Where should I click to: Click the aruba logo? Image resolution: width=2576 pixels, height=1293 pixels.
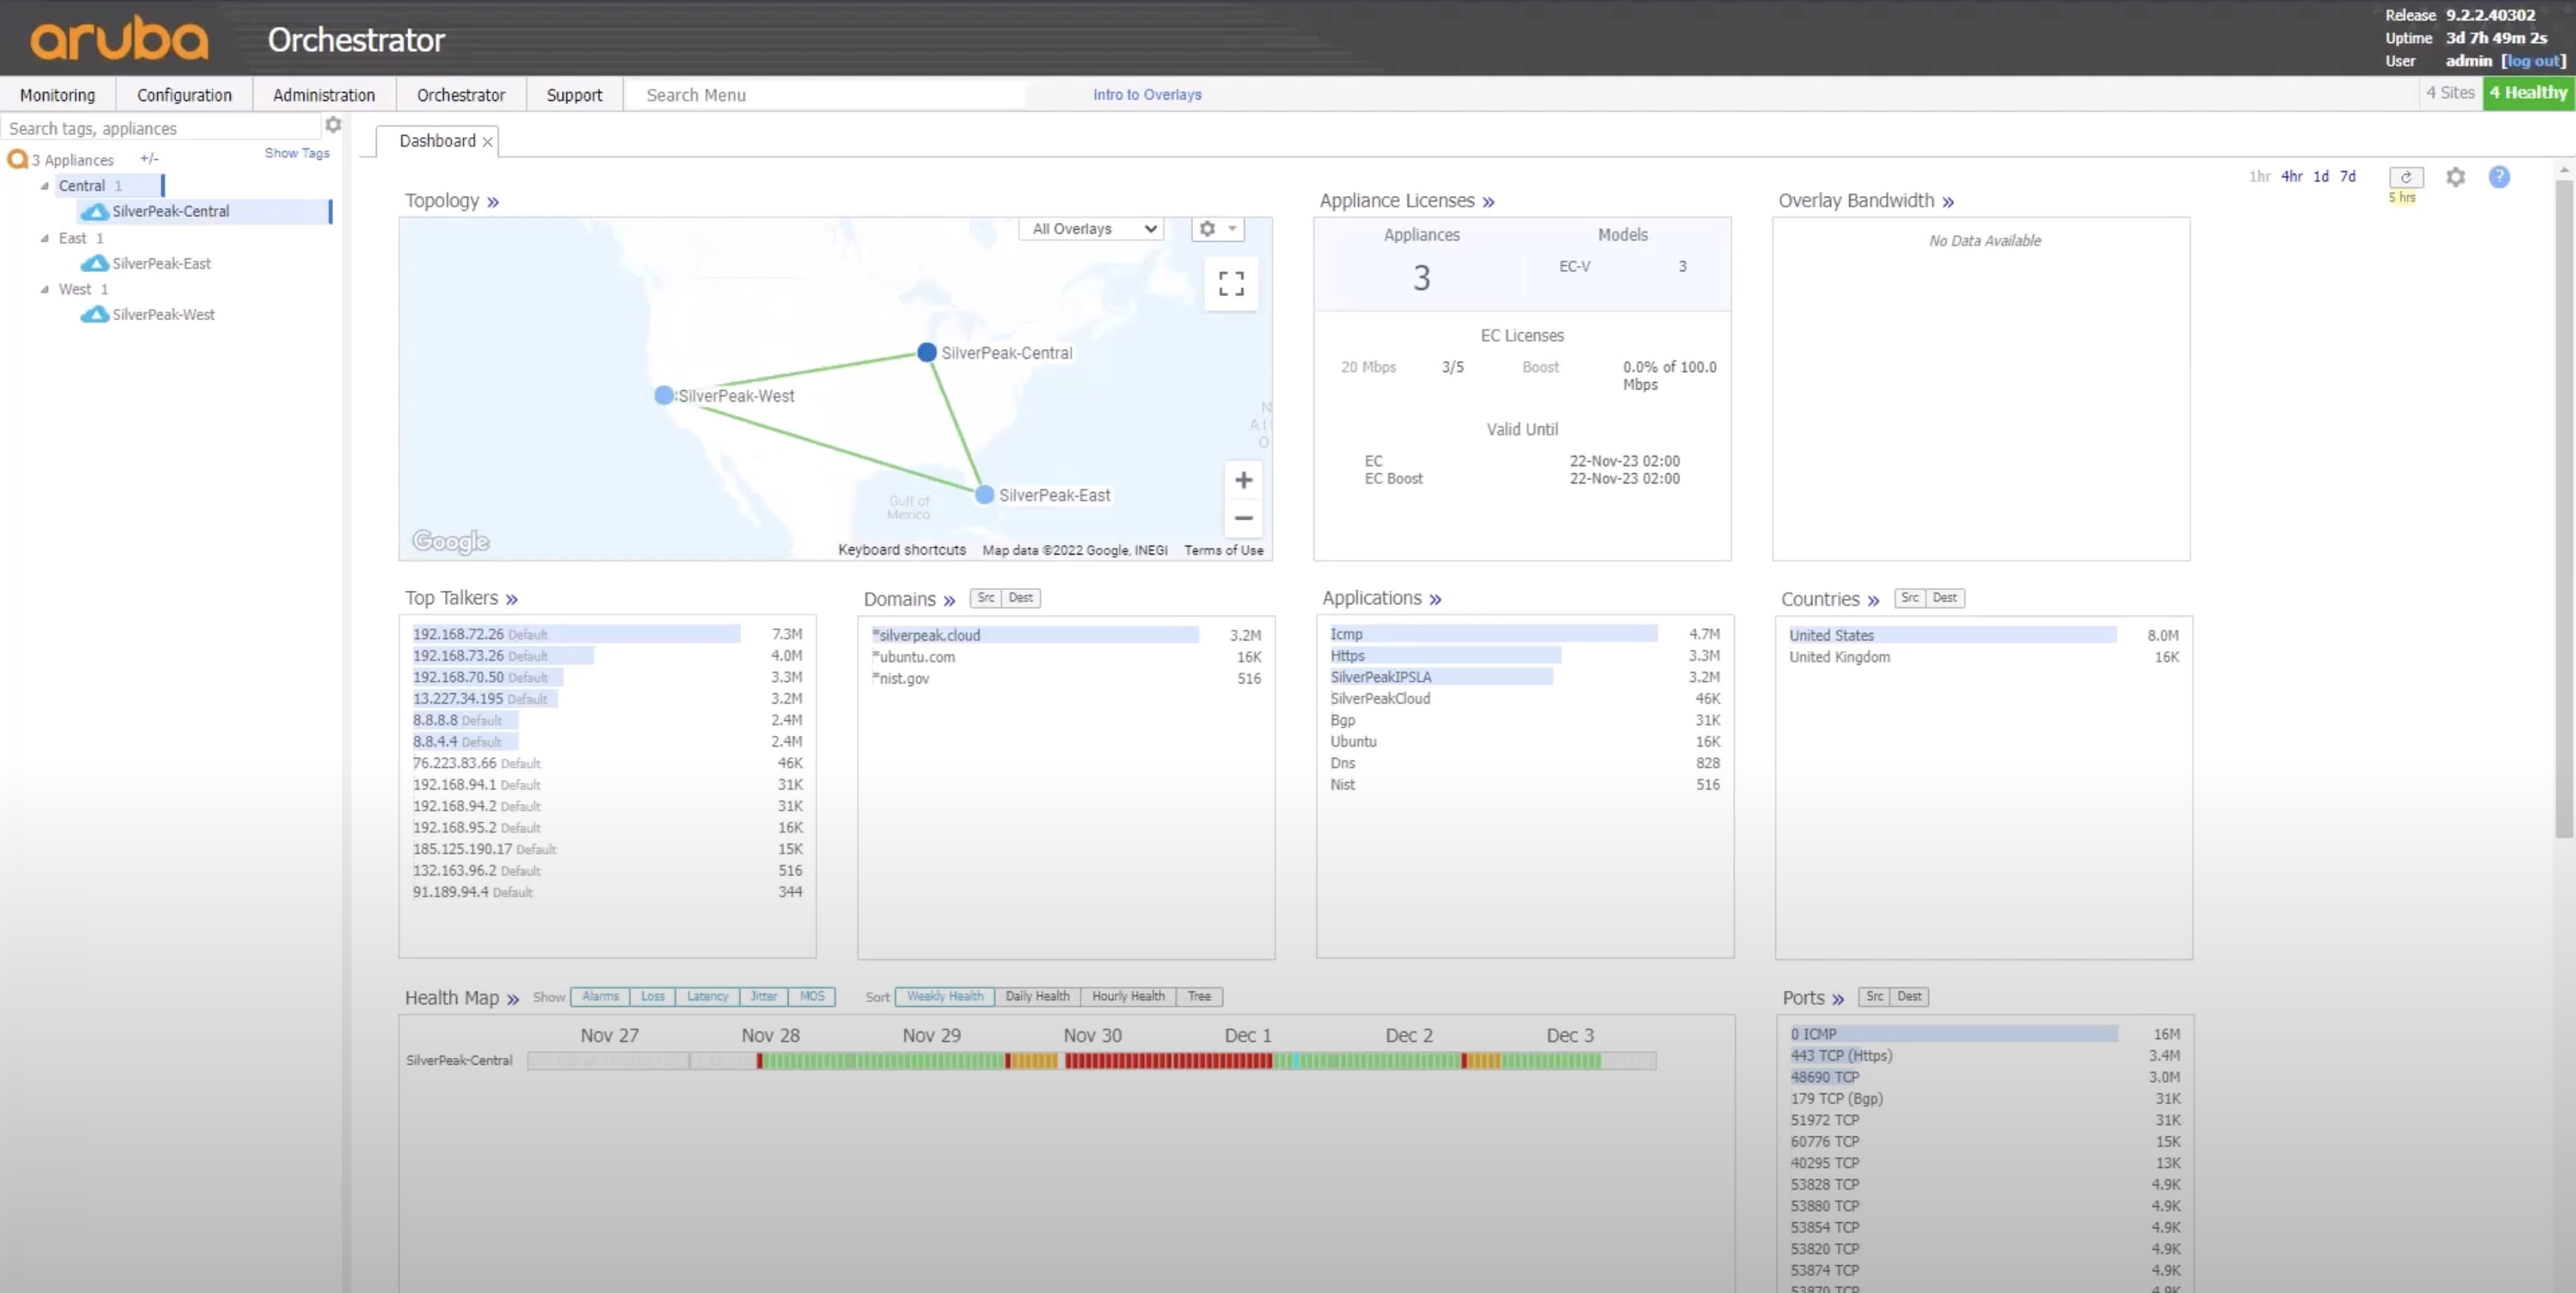(119, 38)
